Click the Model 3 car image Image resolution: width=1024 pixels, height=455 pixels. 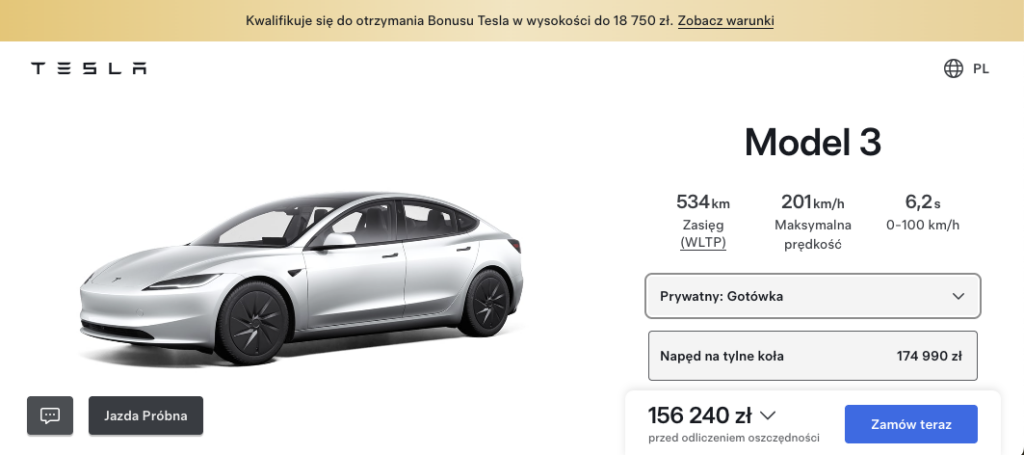tap(302, 279)
